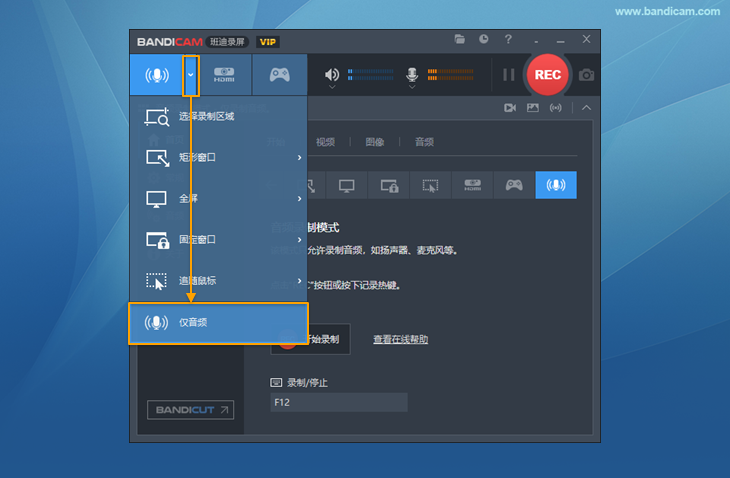Open the 音频 tab
Screen dimensions: 730x478
[x=424, y=142]
